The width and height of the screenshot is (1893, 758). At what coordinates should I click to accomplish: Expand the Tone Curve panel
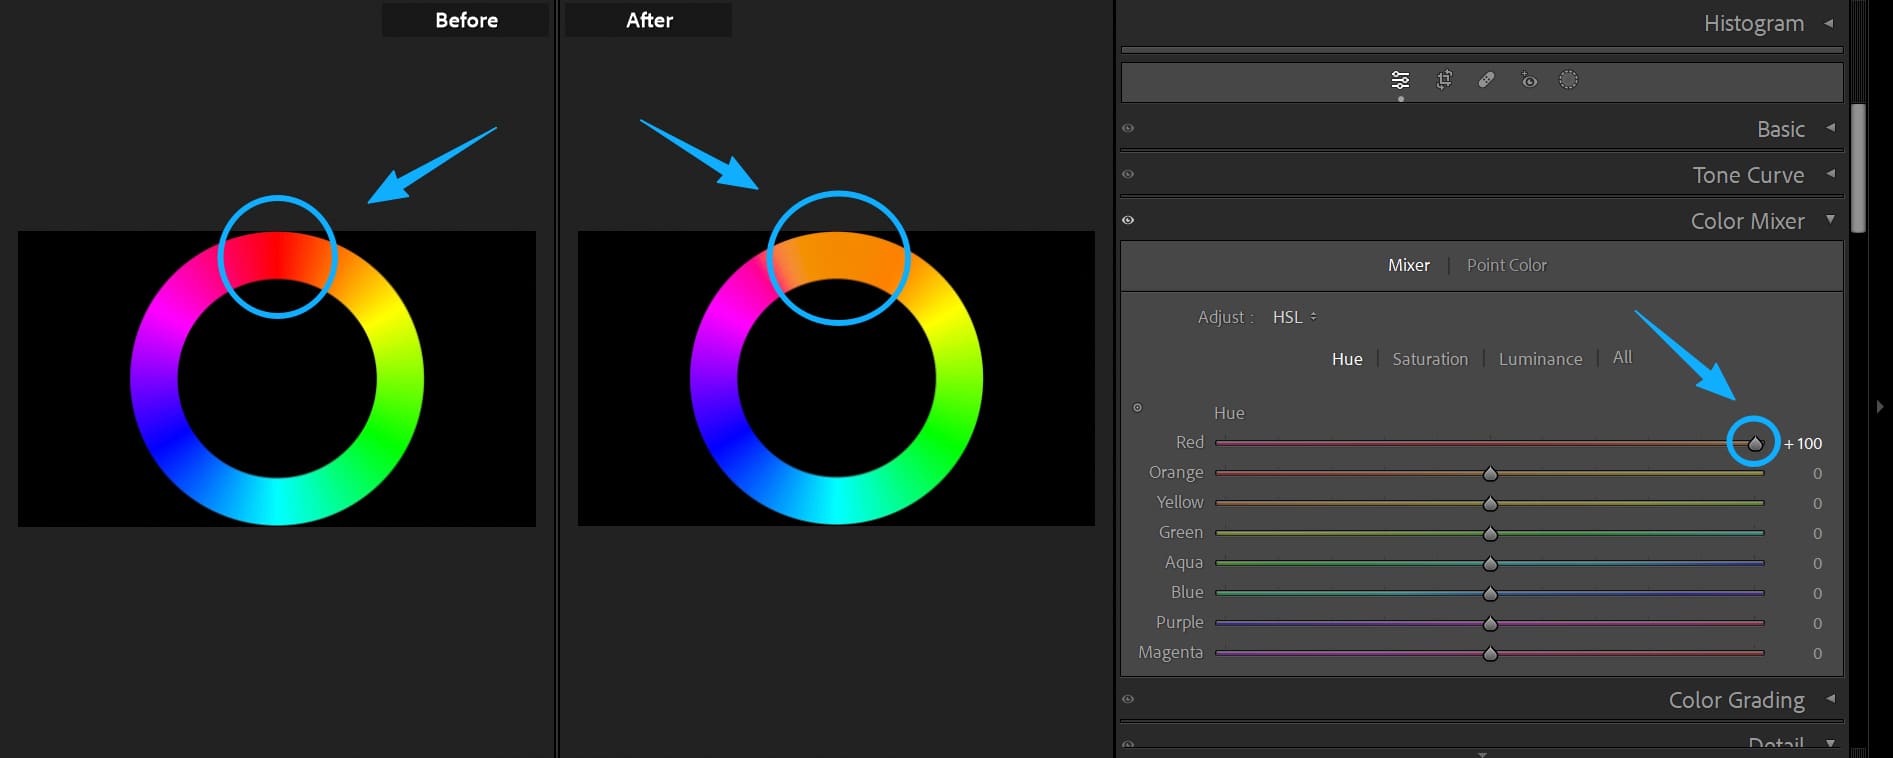click(1830, 173)
